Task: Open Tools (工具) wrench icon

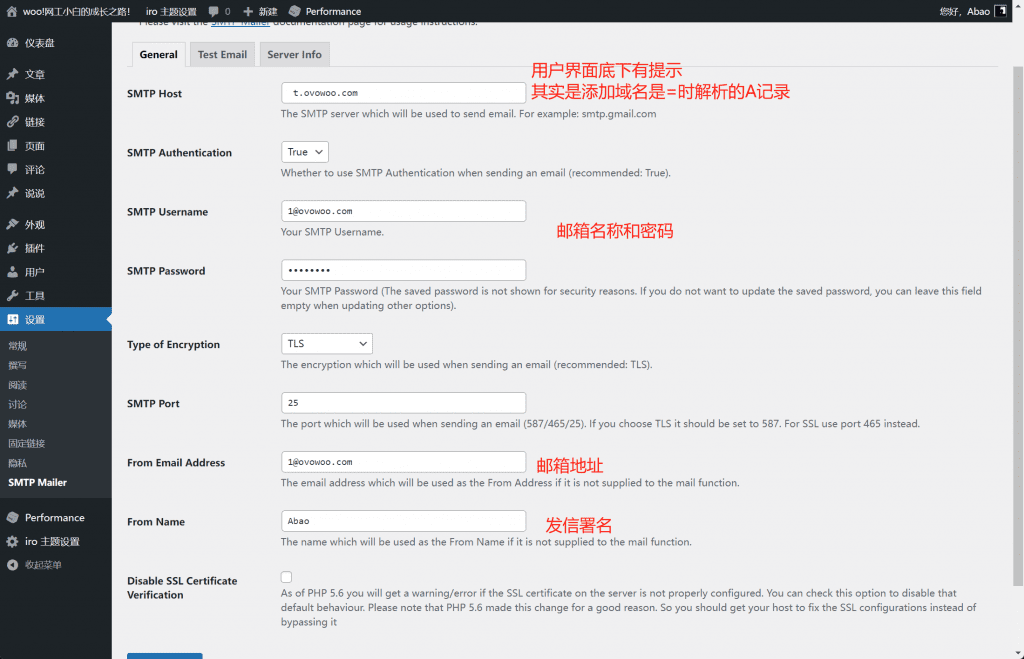Action: coord(12,296)
